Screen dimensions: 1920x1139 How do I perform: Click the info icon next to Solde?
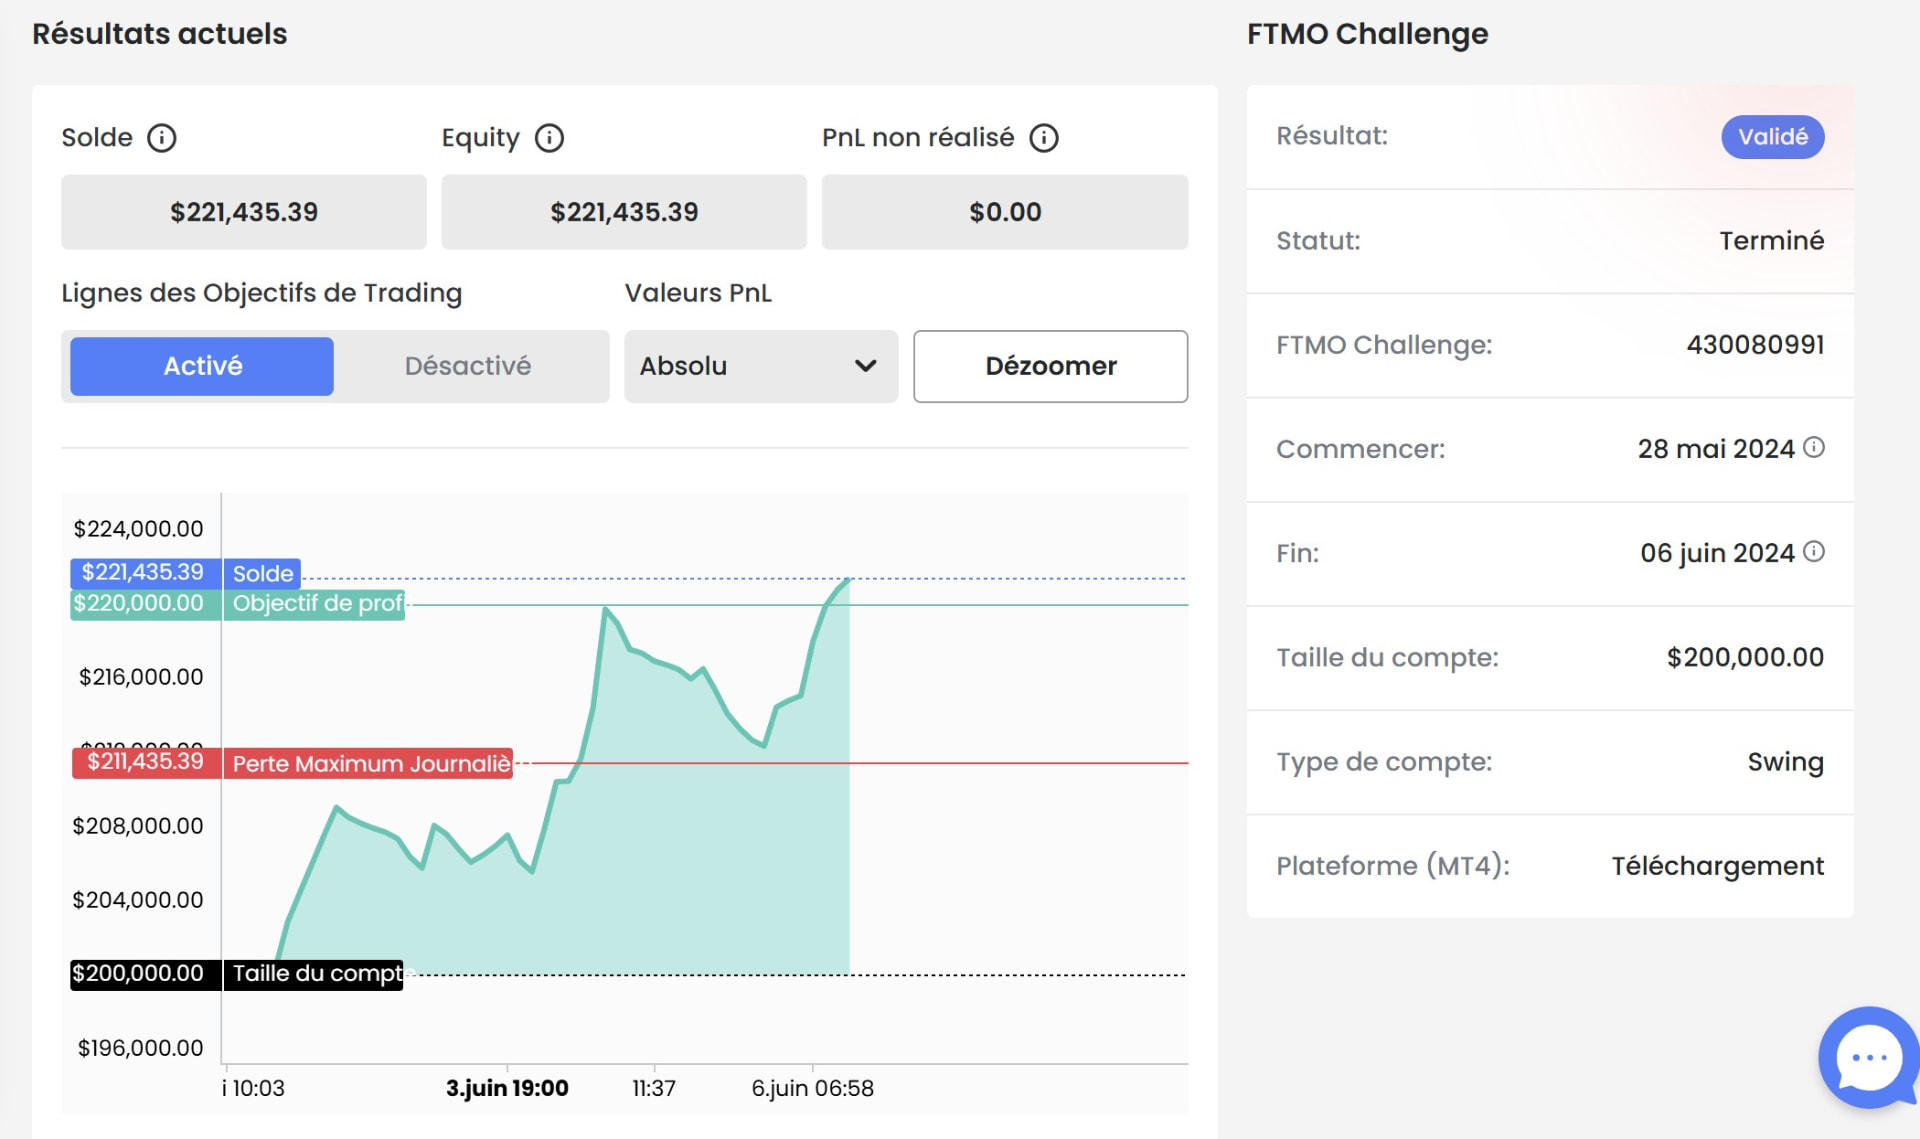tap(162, 138)
